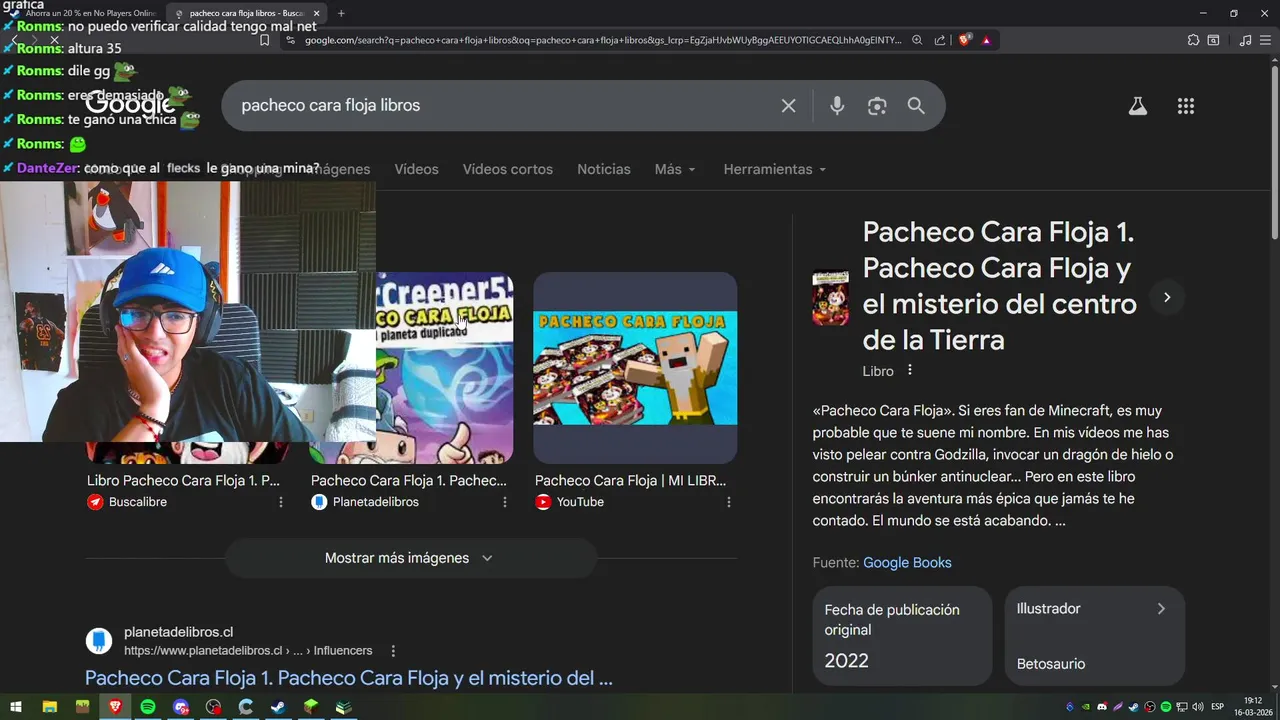
Task: Submit search with magnifying glass icon
Action: point(916,106)
